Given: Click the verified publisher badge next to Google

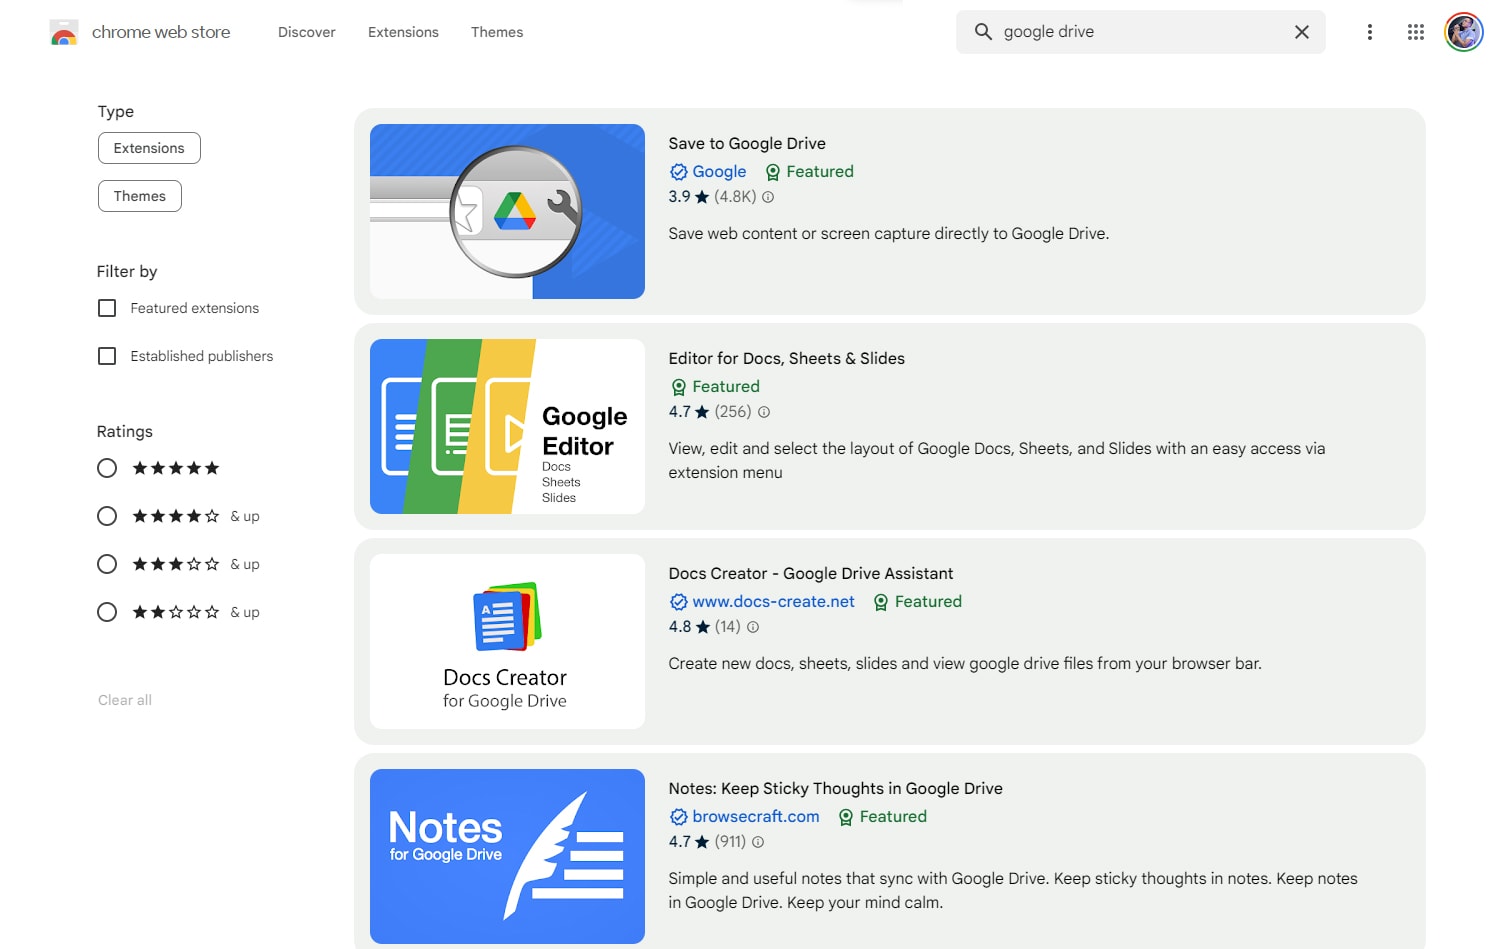Looking at the screenshot, I should [x=679, y=171].
